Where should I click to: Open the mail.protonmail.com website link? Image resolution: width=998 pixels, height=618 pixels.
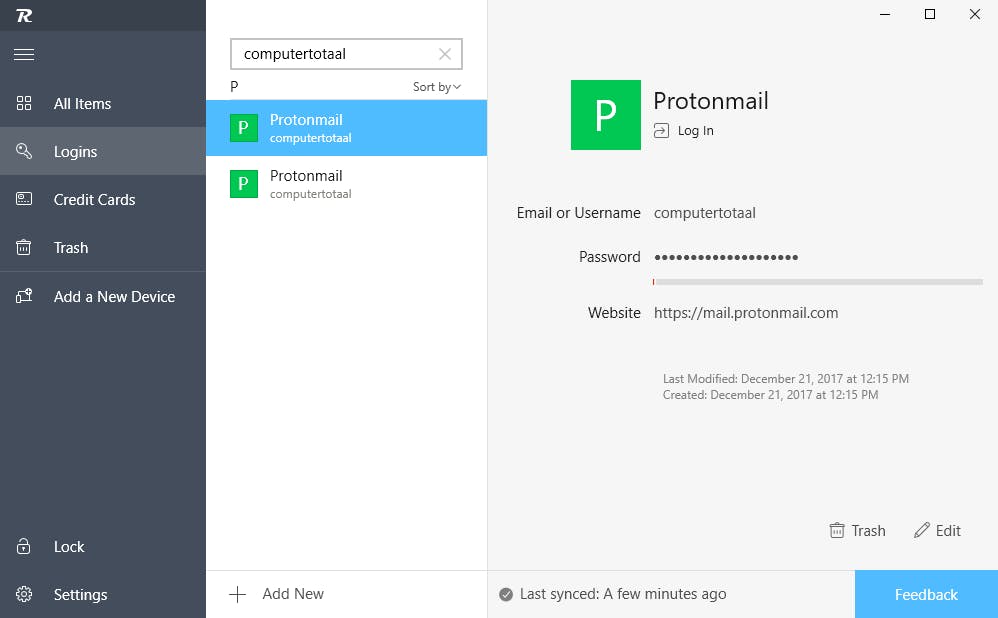tap(746, 313)
